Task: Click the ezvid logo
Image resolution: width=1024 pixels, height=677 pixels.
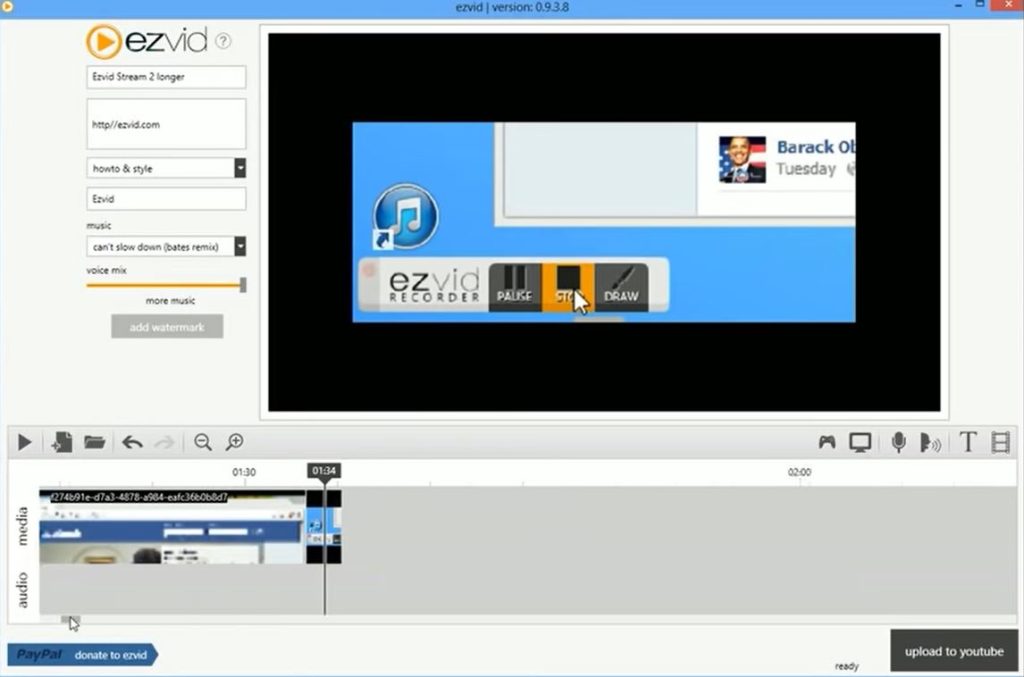Action: click(147, 41)
